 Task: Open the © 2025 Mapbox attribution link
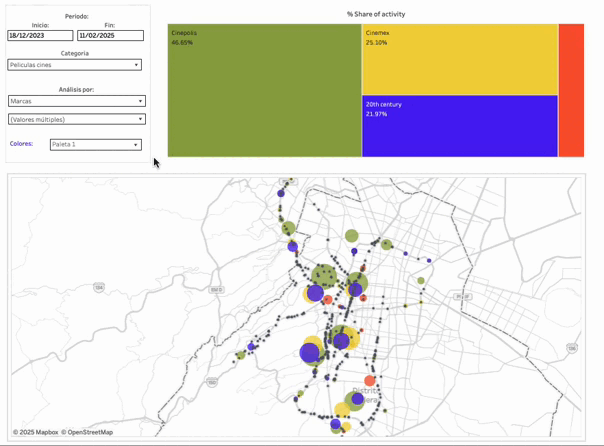tap(35, 432)
